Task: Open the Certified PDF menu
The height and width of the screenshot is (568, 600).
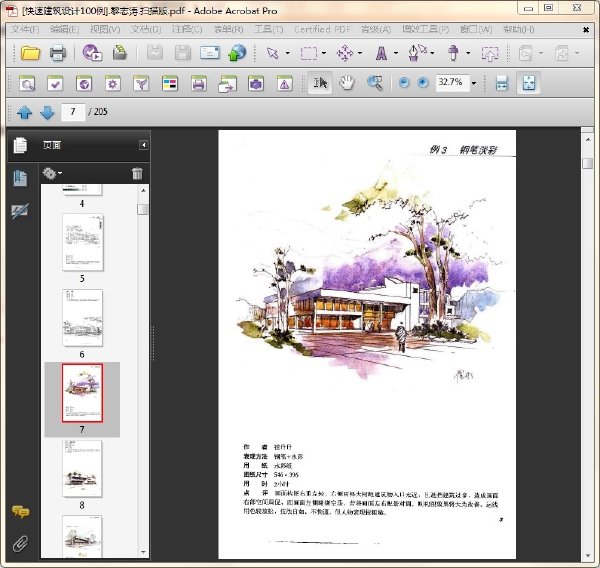Action: [x=322, y=29]
